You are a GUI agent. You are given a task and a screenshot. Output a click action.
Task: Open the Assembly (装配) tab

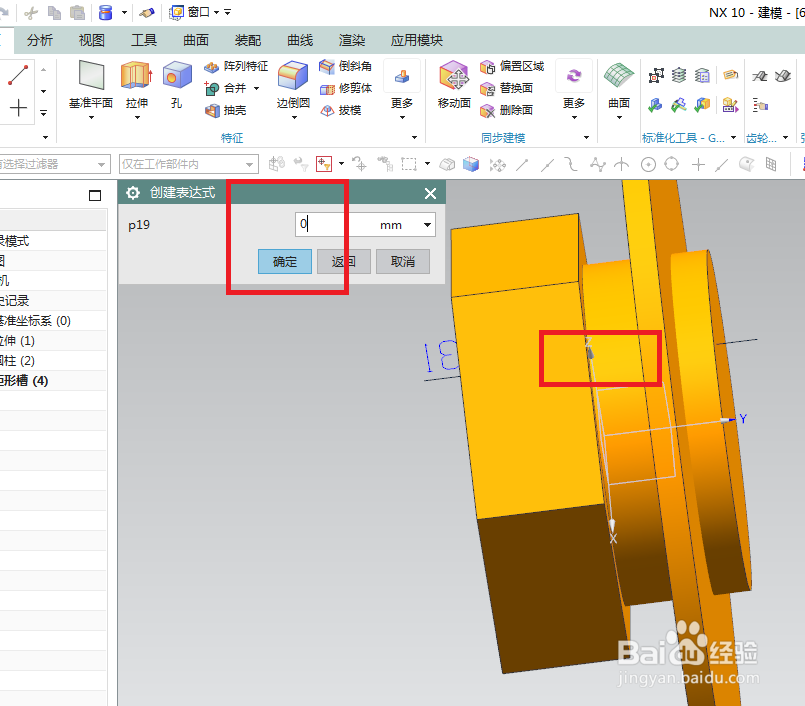pos(248,40)
